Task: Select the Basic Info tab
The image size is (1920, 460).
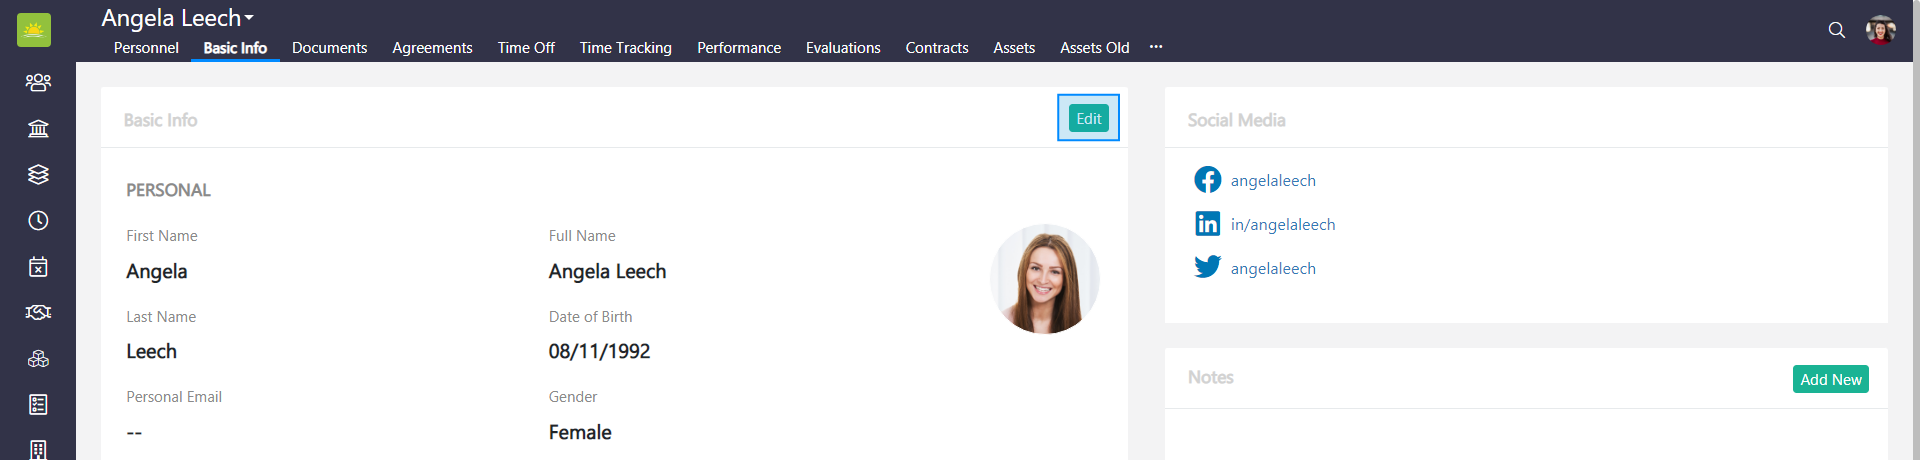Action: coord(235,48)
